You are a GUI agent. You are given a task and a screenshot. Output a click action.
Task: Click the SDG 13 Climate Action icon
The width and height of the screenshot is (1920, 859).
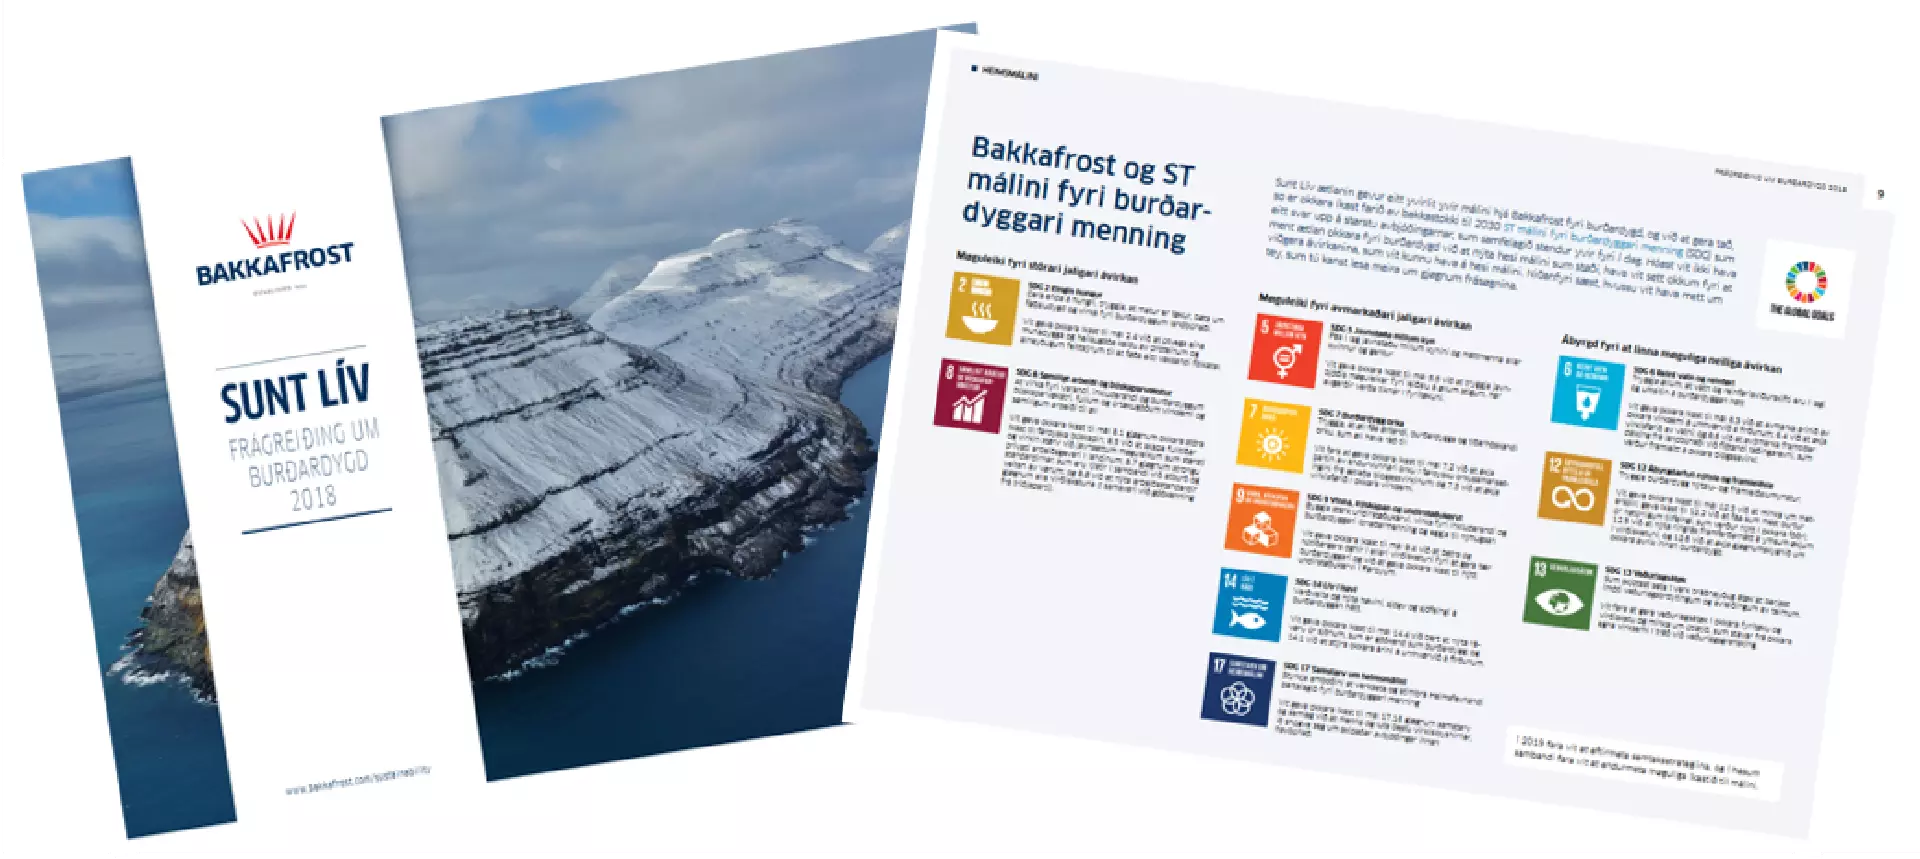click(x=1561, y=593)
